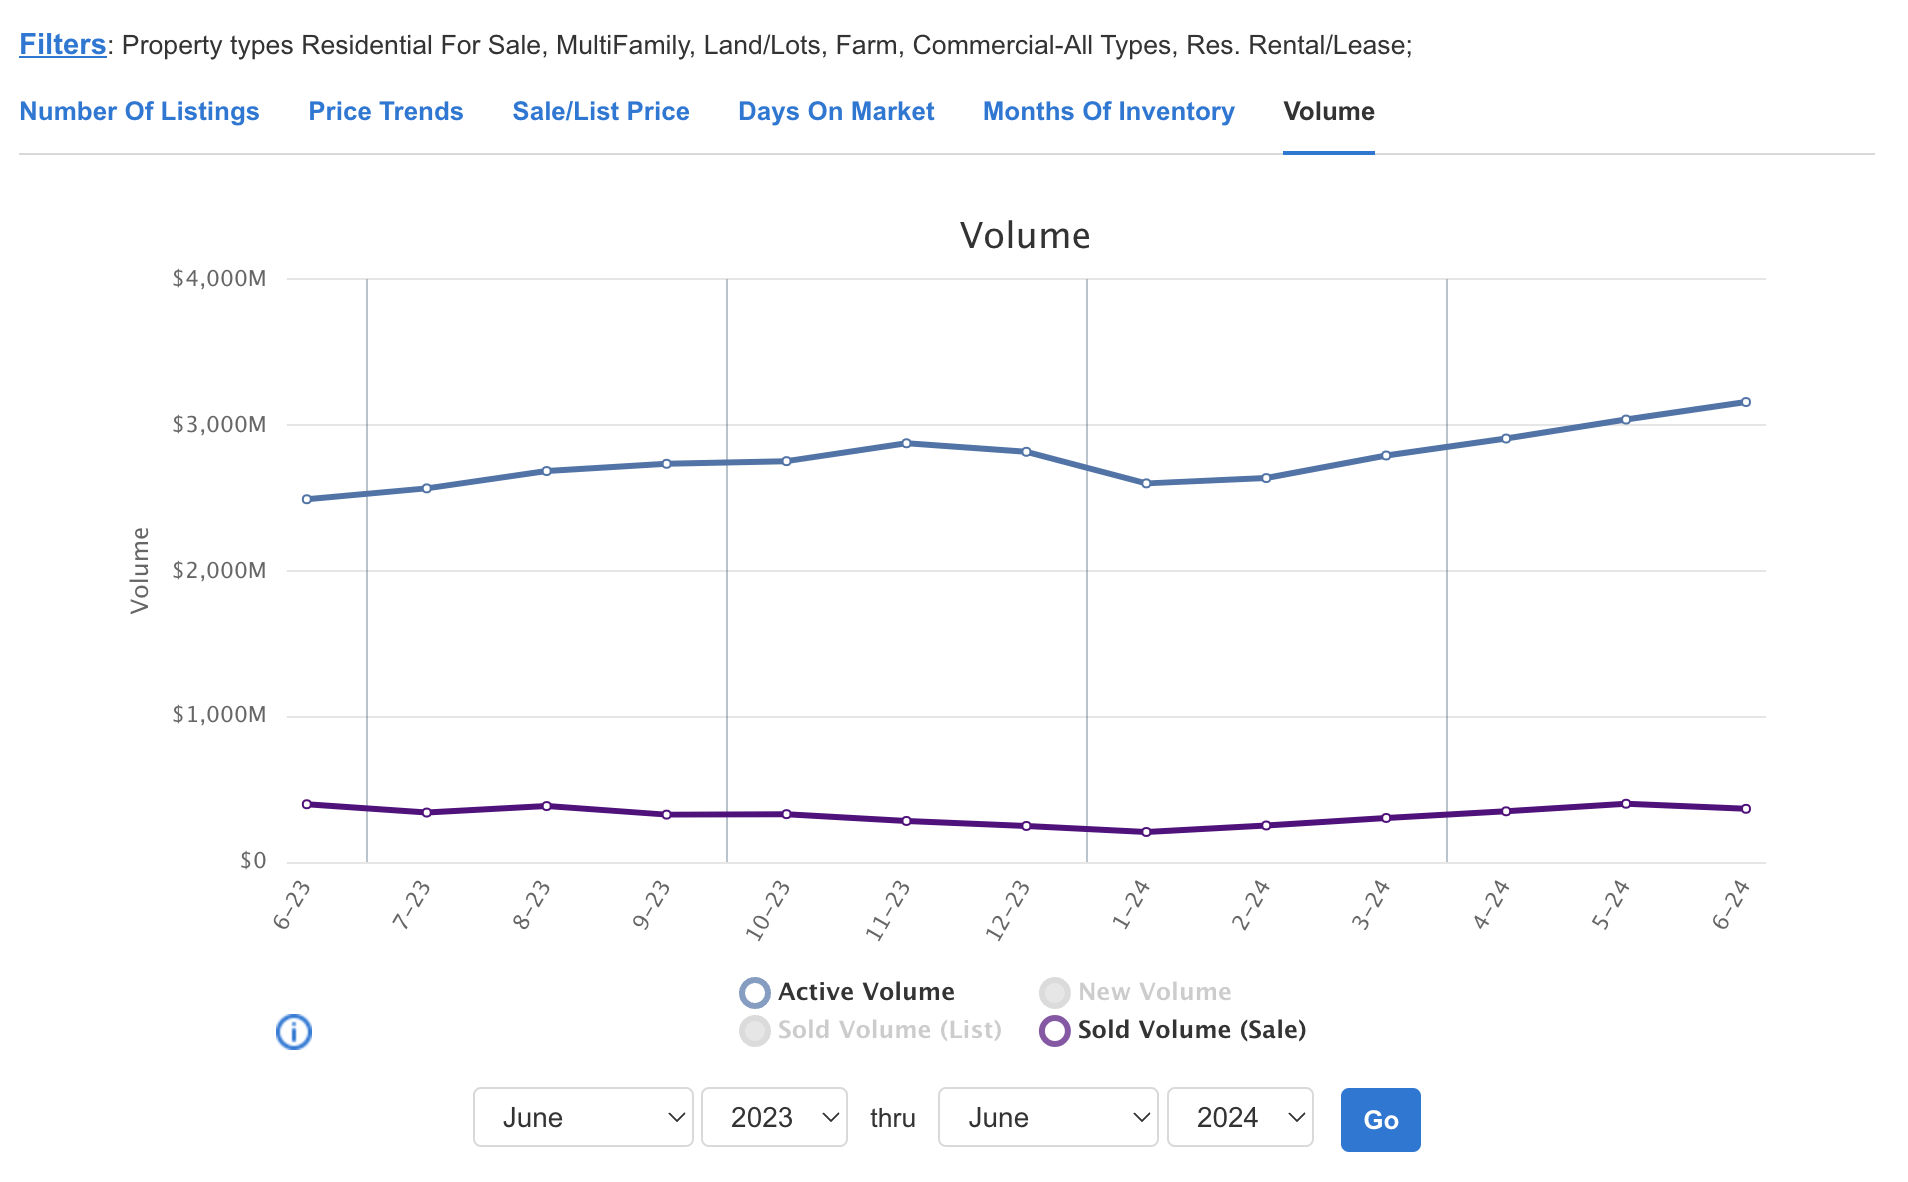
Task: Enable the New Volume legend series
Action: pos(1135,992)
